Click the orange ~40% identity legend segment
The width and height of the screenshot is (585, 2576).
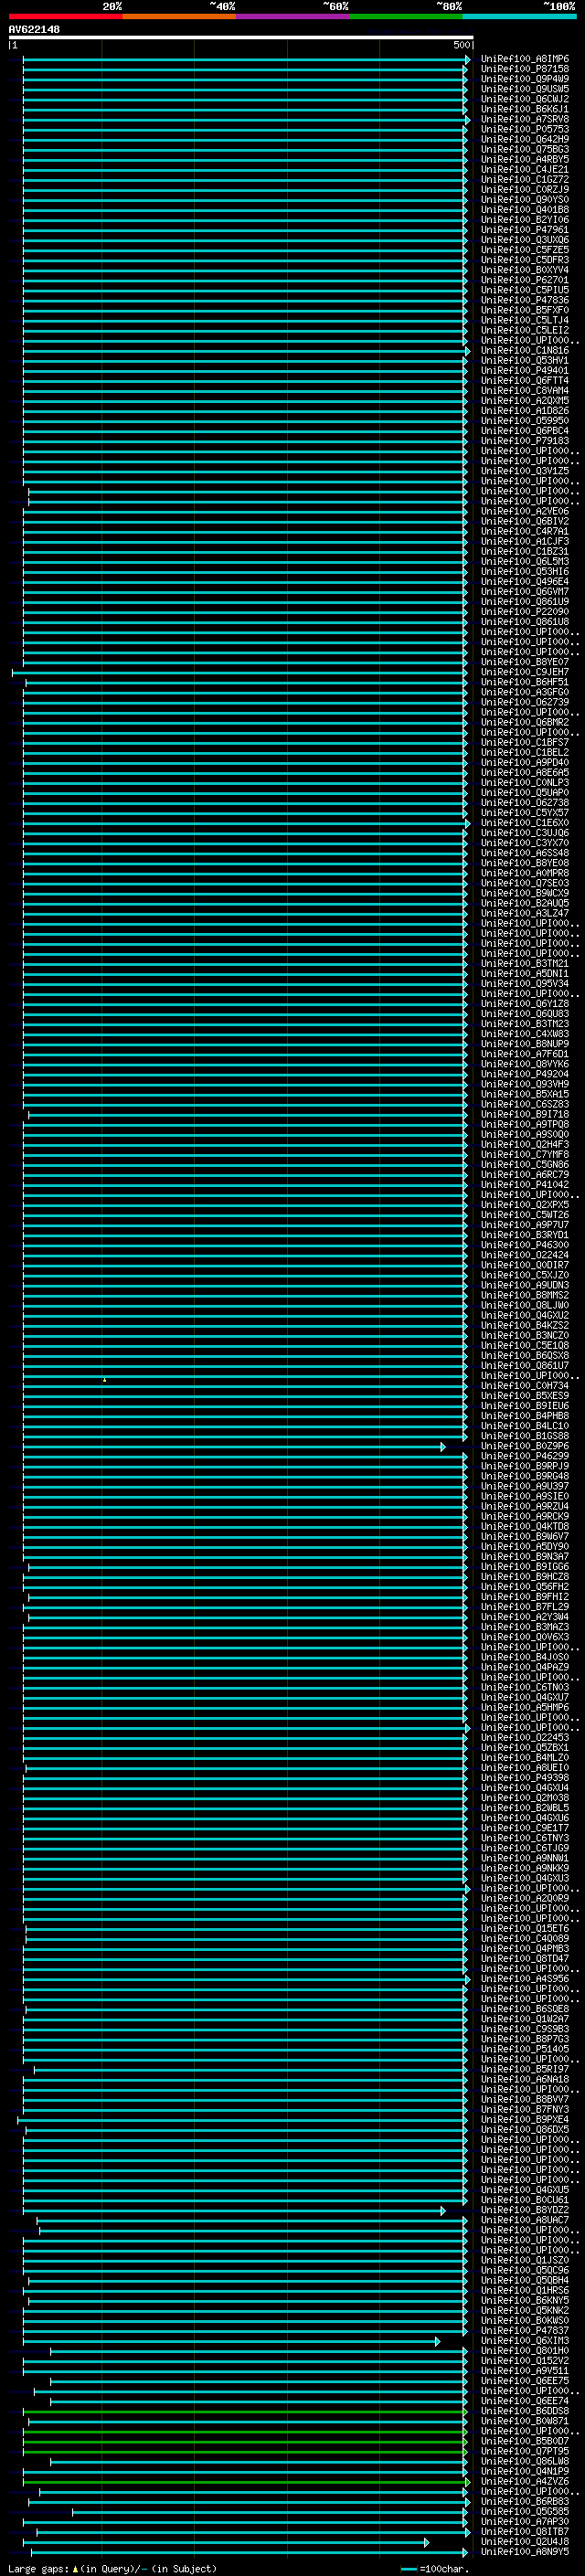[x=179, y=16]
